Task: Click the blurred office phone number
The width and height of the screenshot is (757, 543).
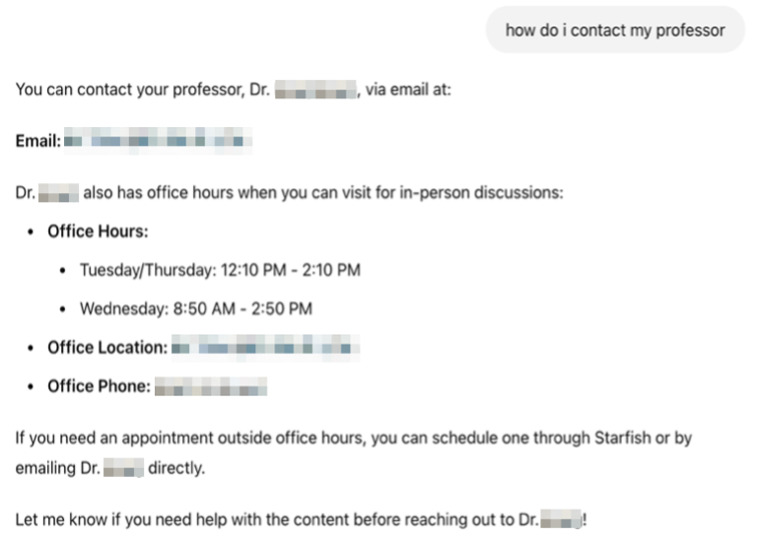Action: pos(210,387)
